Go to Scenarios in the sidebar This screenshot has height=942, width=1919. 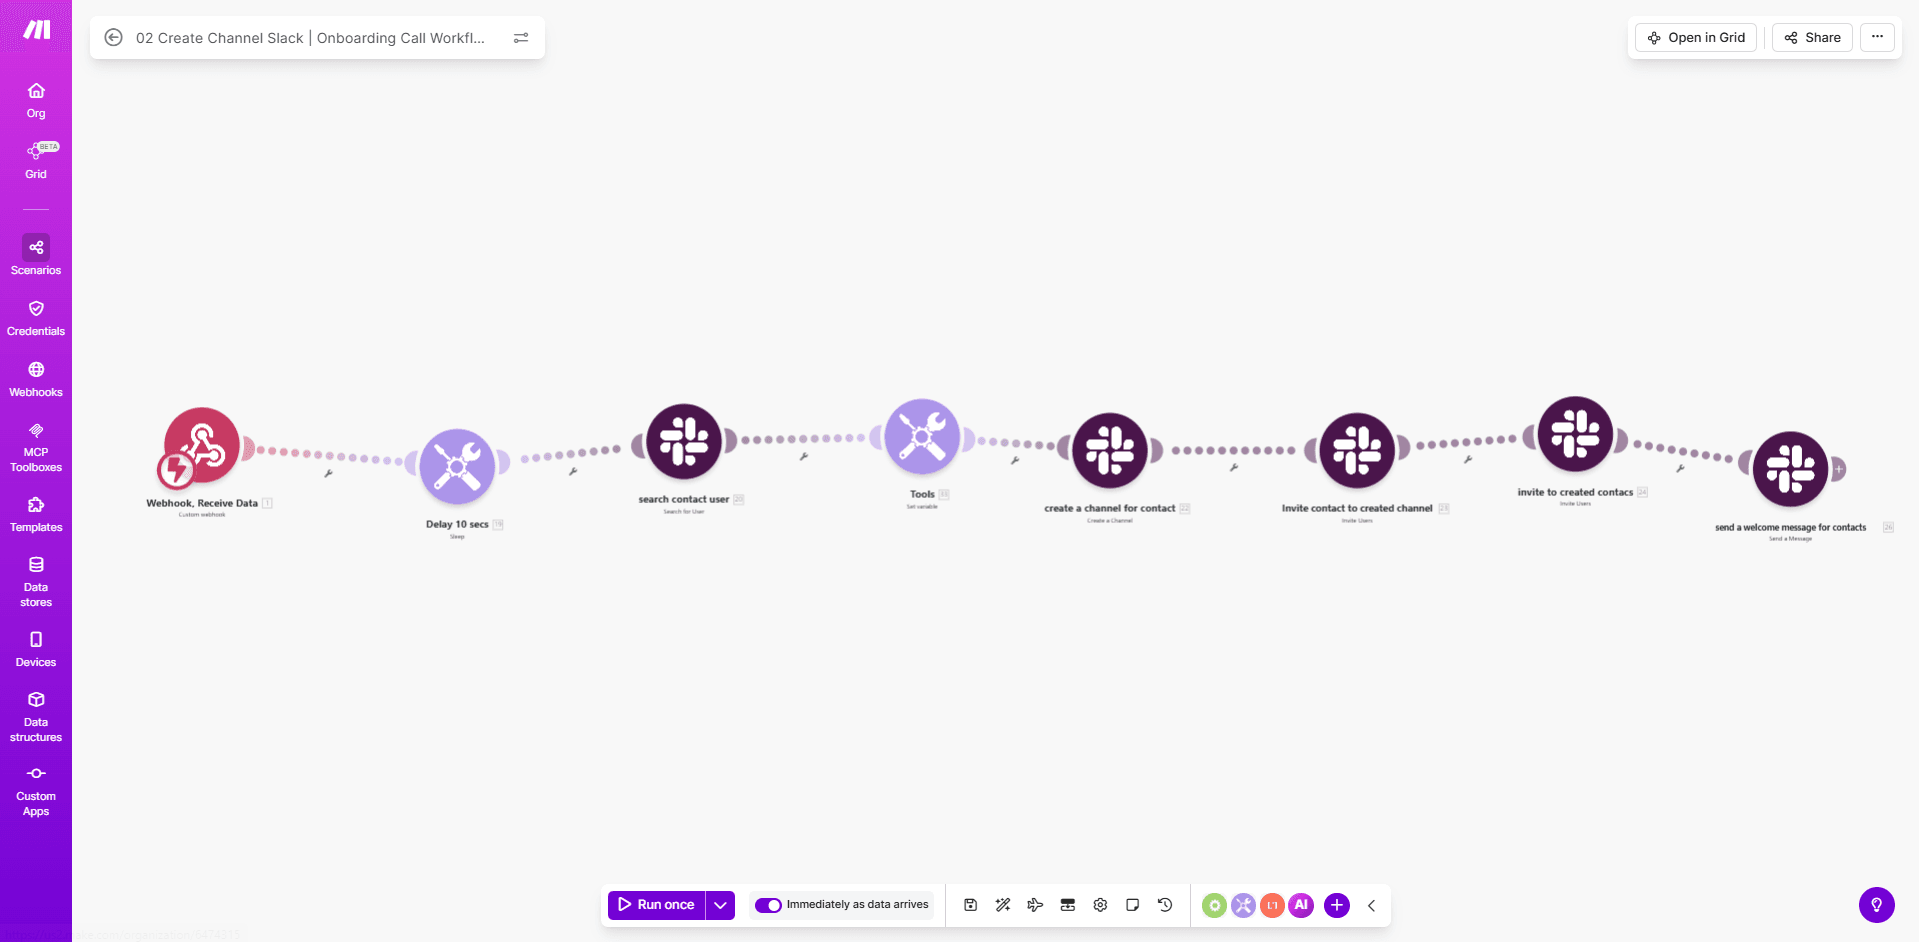(36, 256)
